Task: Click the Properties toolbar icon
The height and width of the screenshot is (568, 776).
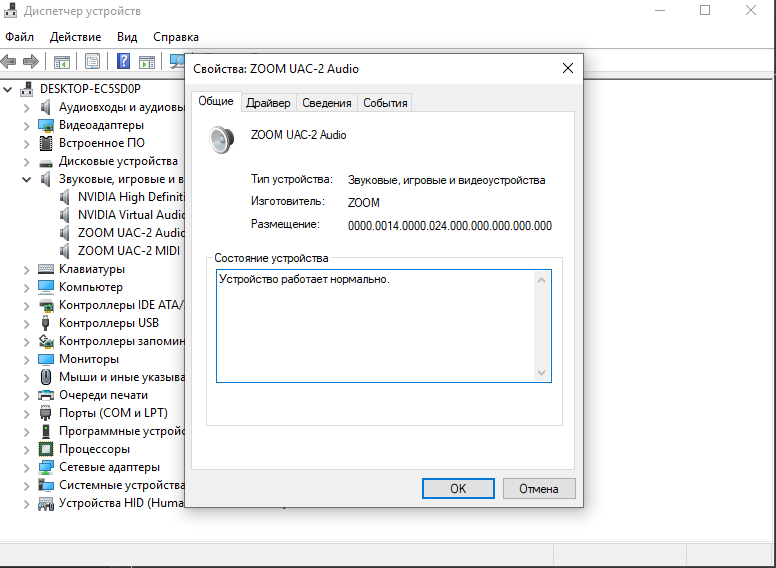Action: [x=93, y=62]
